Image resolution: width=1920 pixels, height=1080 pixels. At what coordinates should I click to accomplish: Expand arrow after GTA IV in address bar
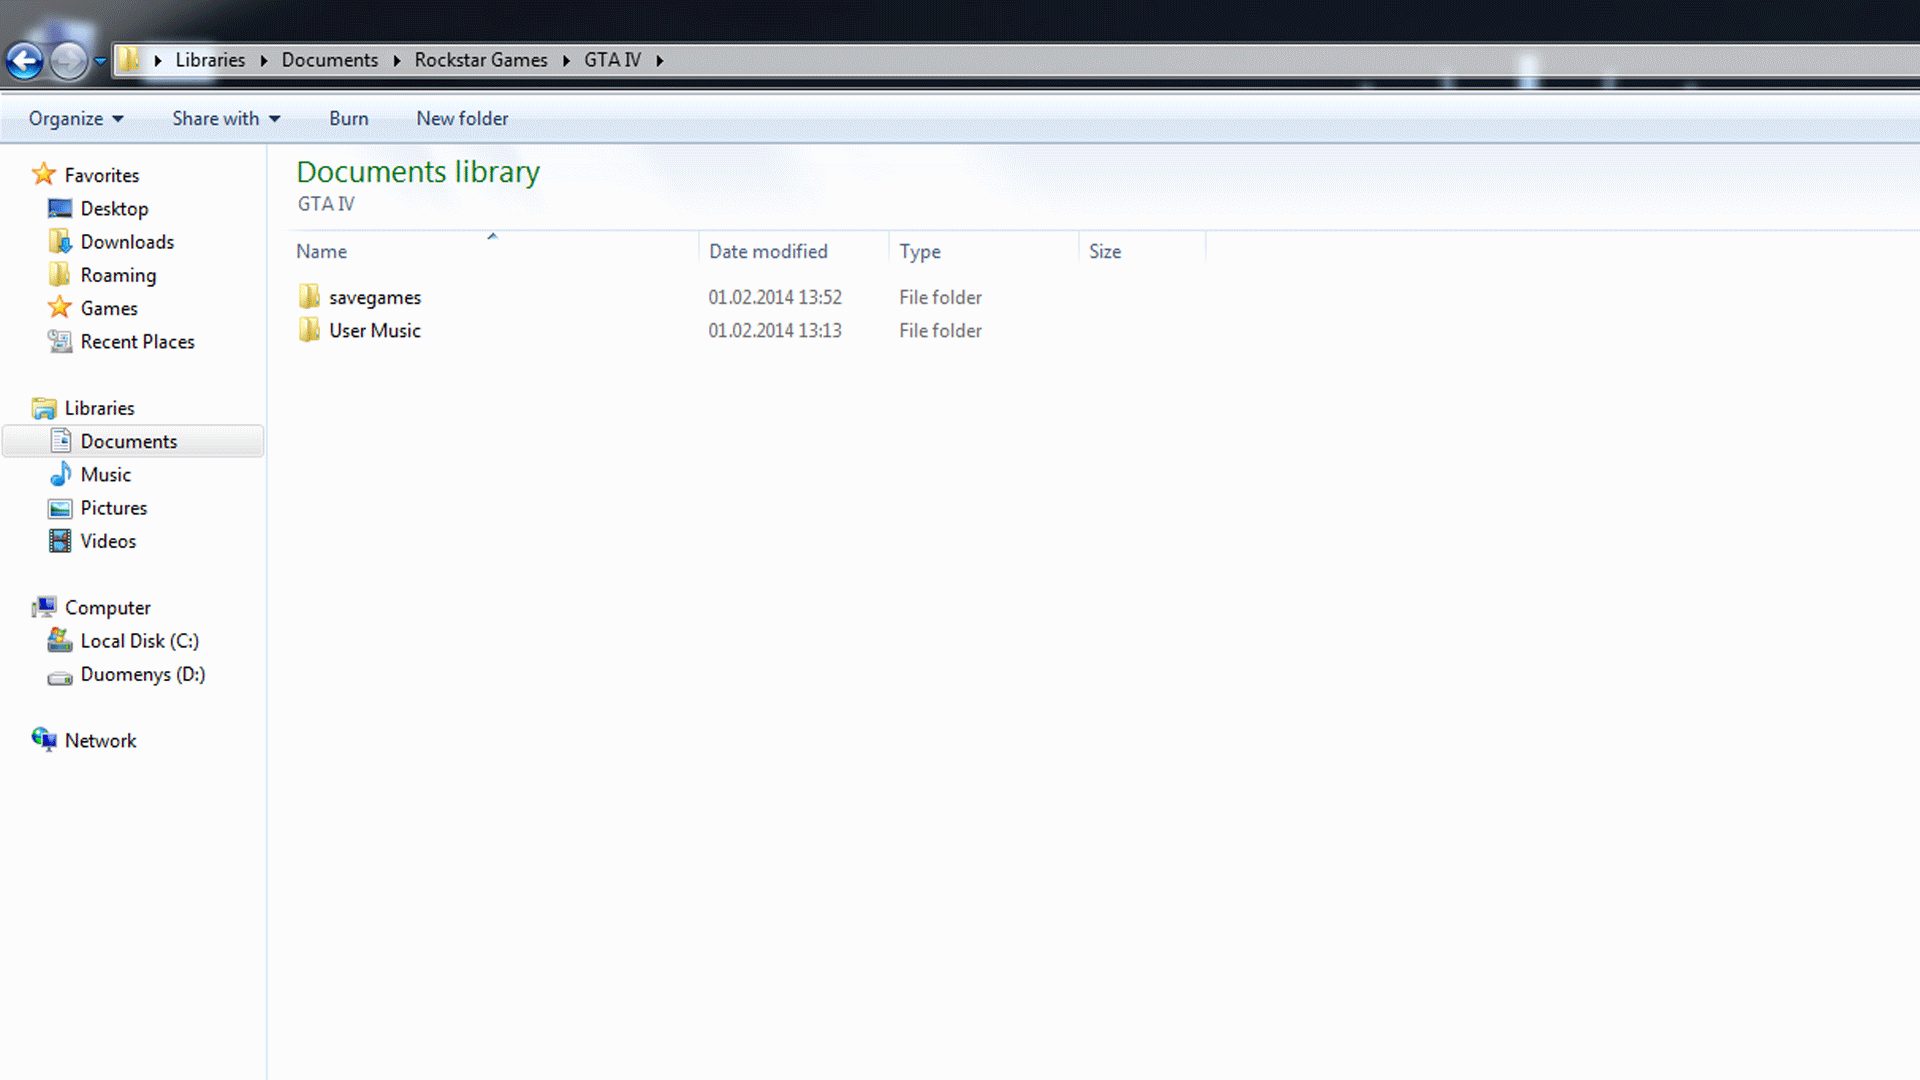[660, 60]
